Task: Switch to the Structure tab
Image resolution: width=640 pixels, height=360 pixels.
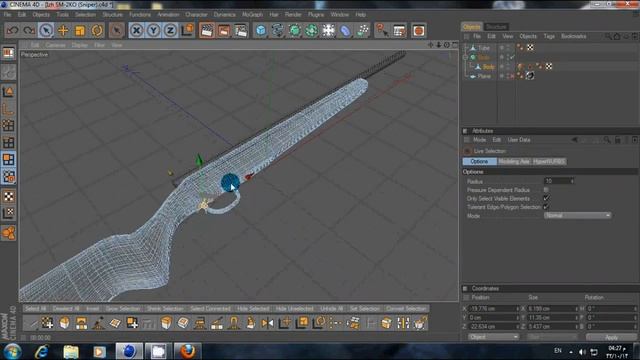Action: [496, 27]
